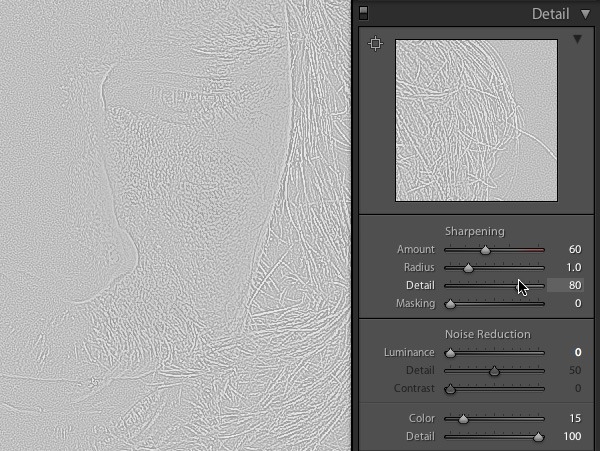Image resolution: width=600 pixels, height=451 pixels.
Task: Click the Contrast slider label
Action: point(414,388)
